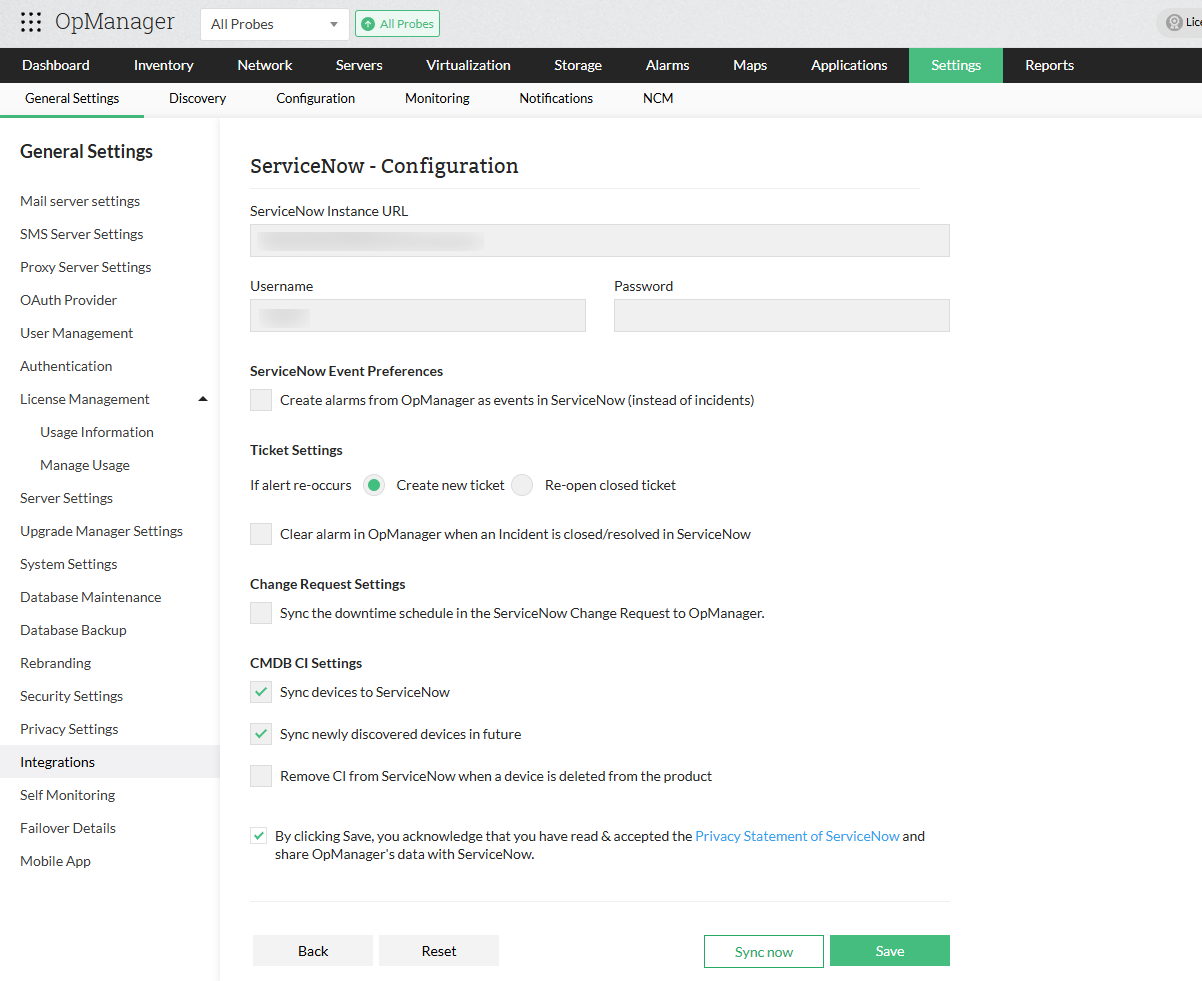Open Self Monitoring in sidebar
Screen dimensions: 1202x981
coord(68,795)
